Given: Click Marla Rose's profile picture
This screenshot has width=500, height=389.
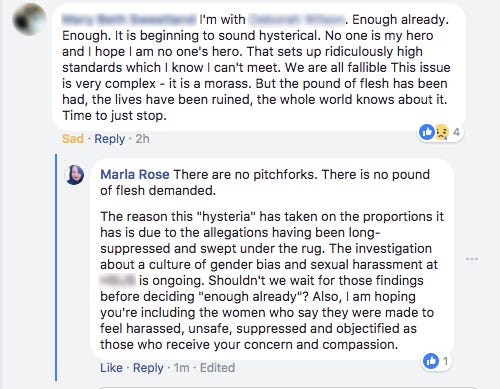Looking at the screenshot, I should coord(74,175).
